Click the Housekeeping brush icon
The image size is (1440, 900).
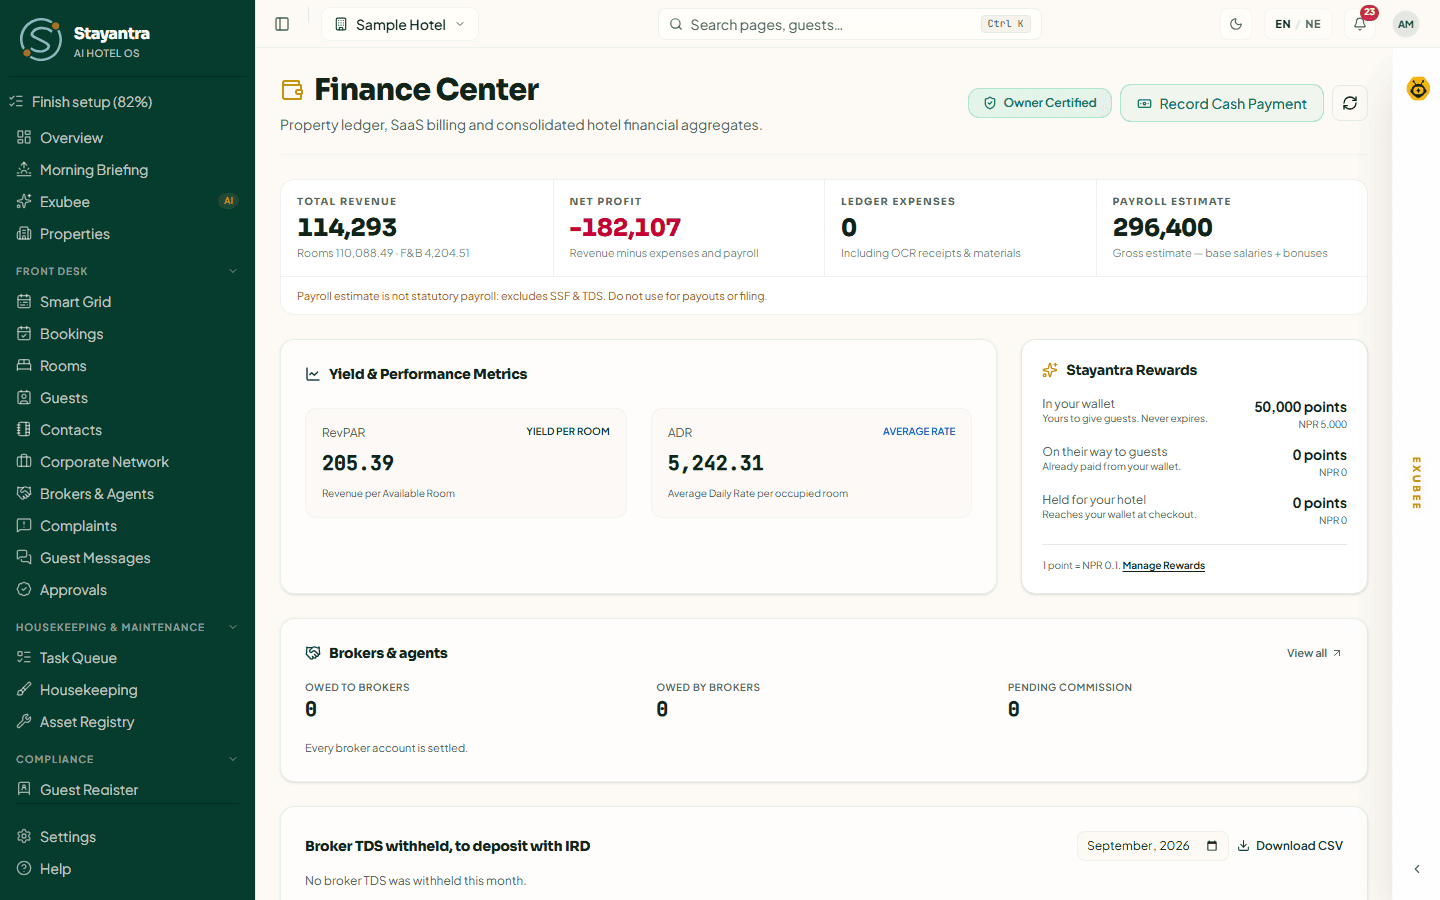pyautogui.click(x=24, y=689)
